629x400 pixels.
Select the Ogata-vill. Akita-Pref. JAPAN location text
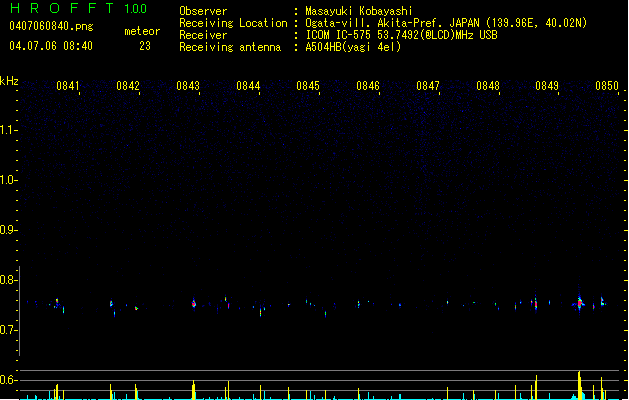pyautogui.click(x=446, y=23)
